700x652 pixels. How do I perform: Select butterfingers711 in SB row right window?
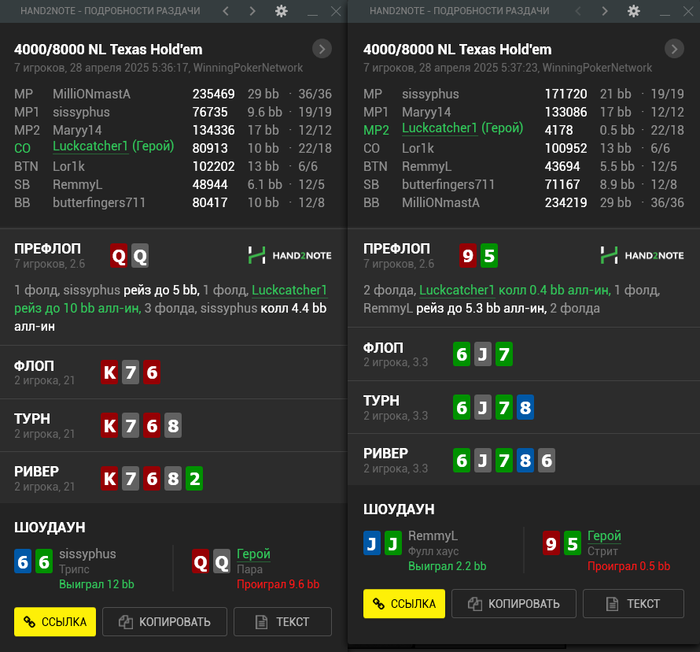(x=448, y=184)
